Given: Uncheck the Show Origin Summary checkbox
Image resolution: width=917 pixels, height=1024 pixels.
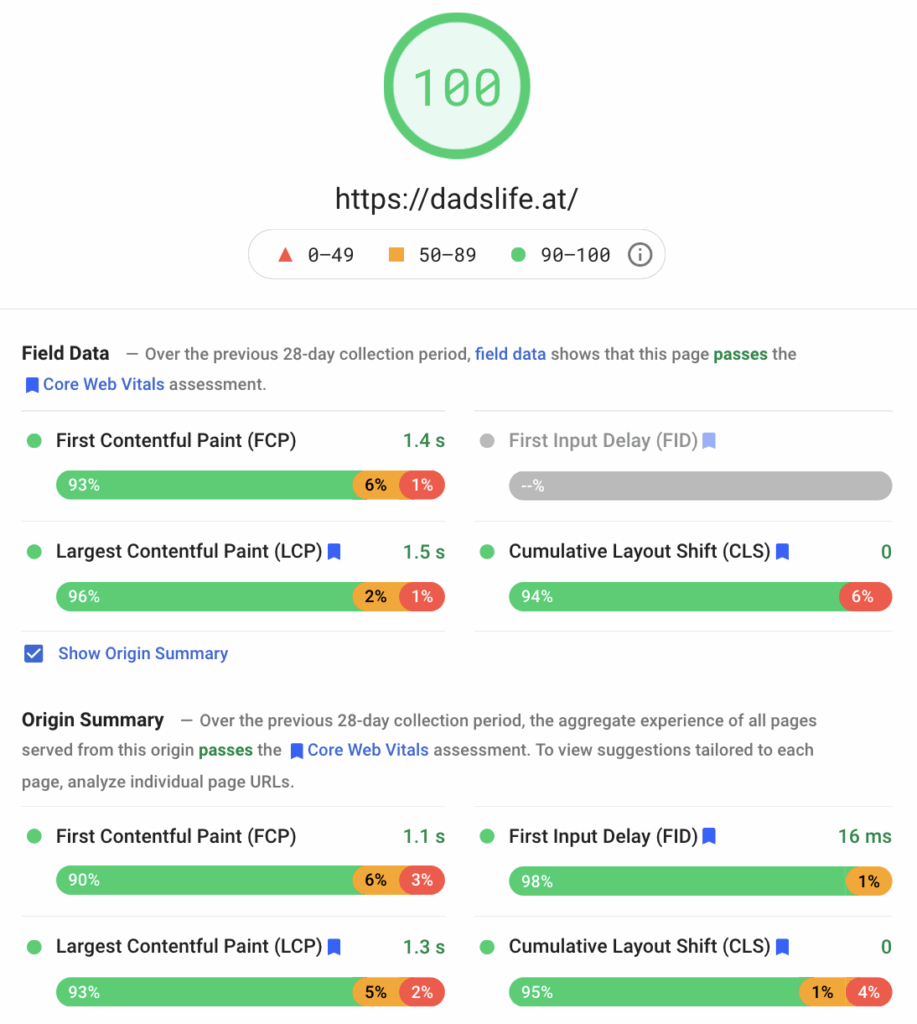Looking at the screenshot, I should pyautogui.click(x=34, y=654).
